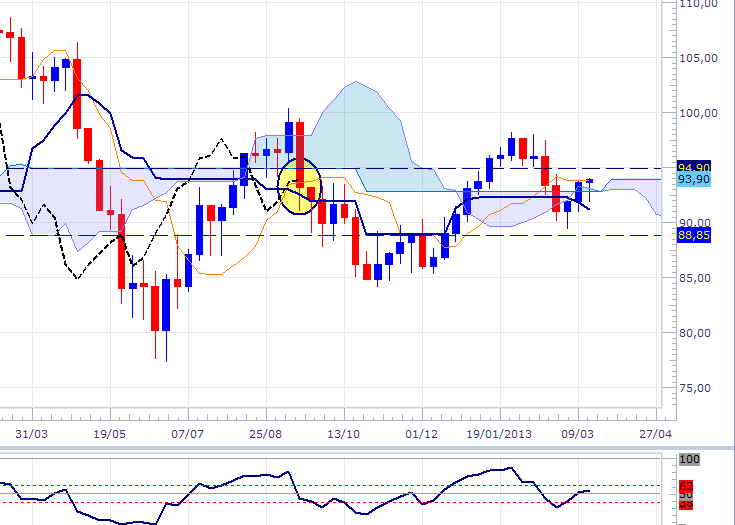735x525 pixels.
Task: Click the grey 100 label on oscillator axis
Action: click(x=688, y=460)
